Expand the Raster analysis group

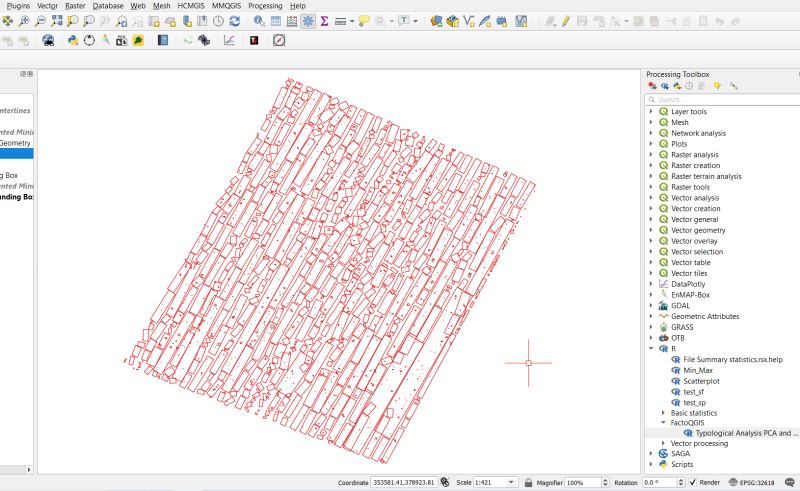651,155
